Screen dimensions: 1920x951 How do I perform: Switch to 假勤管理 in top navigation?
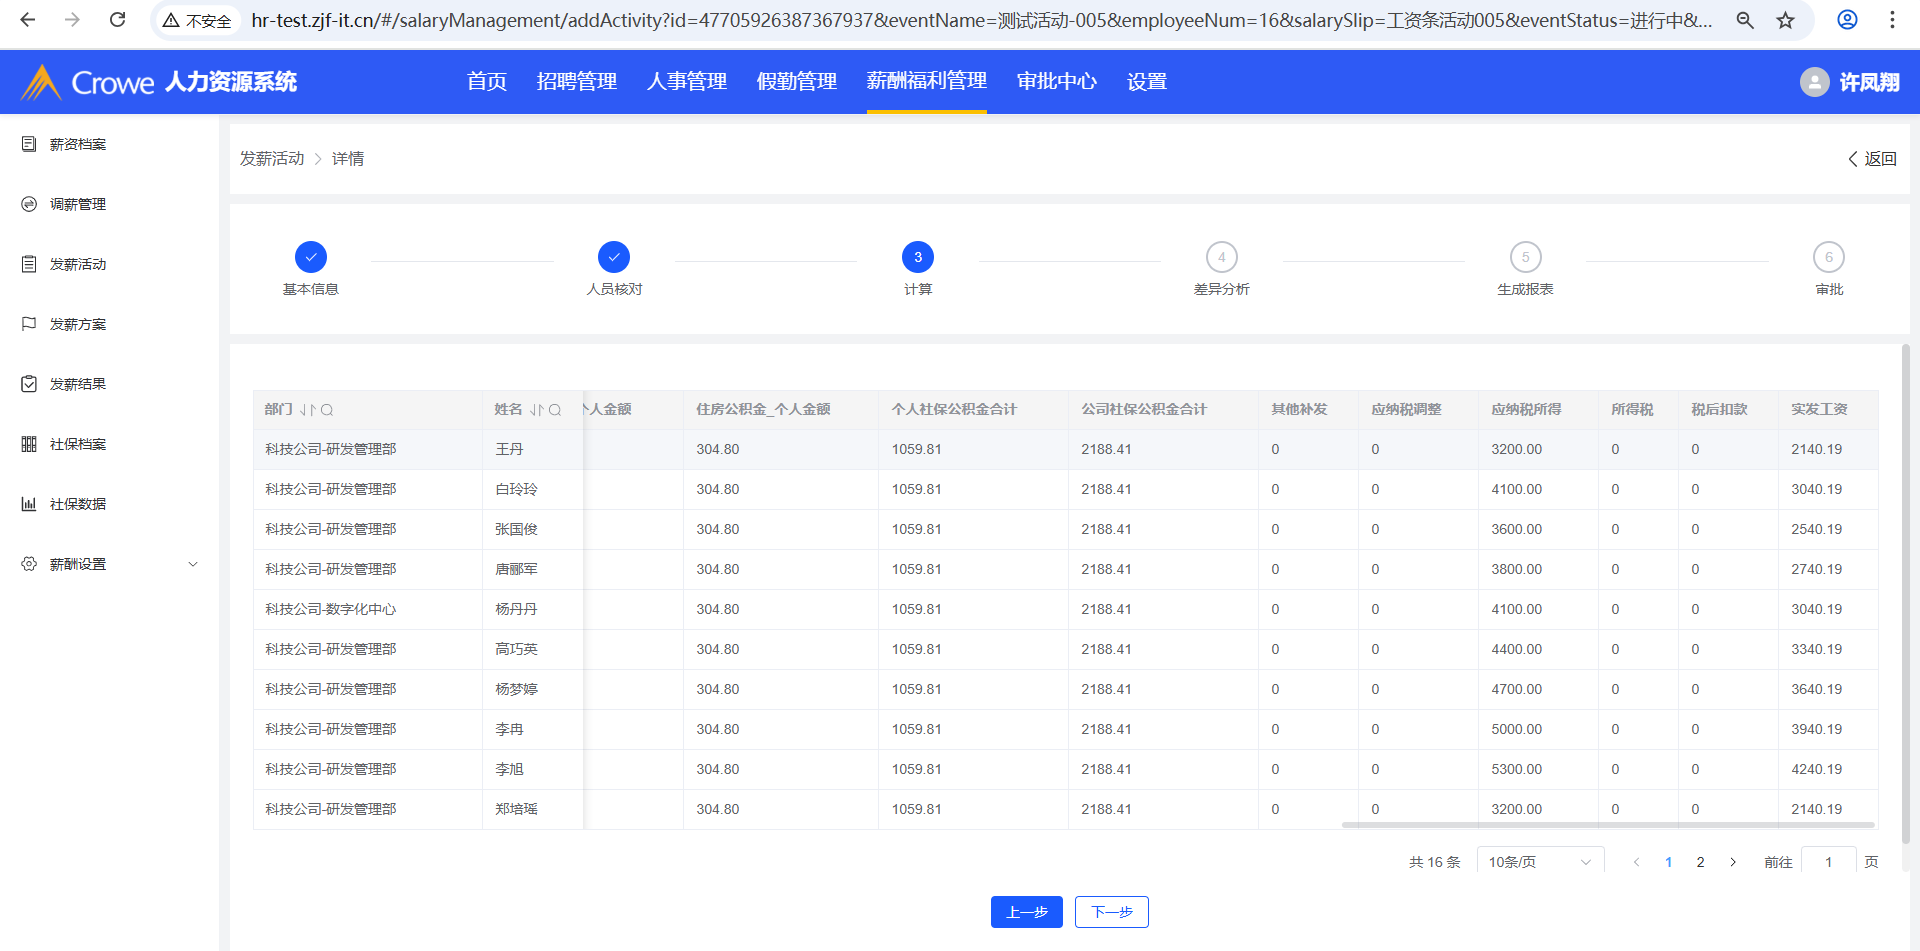point(796,82)
